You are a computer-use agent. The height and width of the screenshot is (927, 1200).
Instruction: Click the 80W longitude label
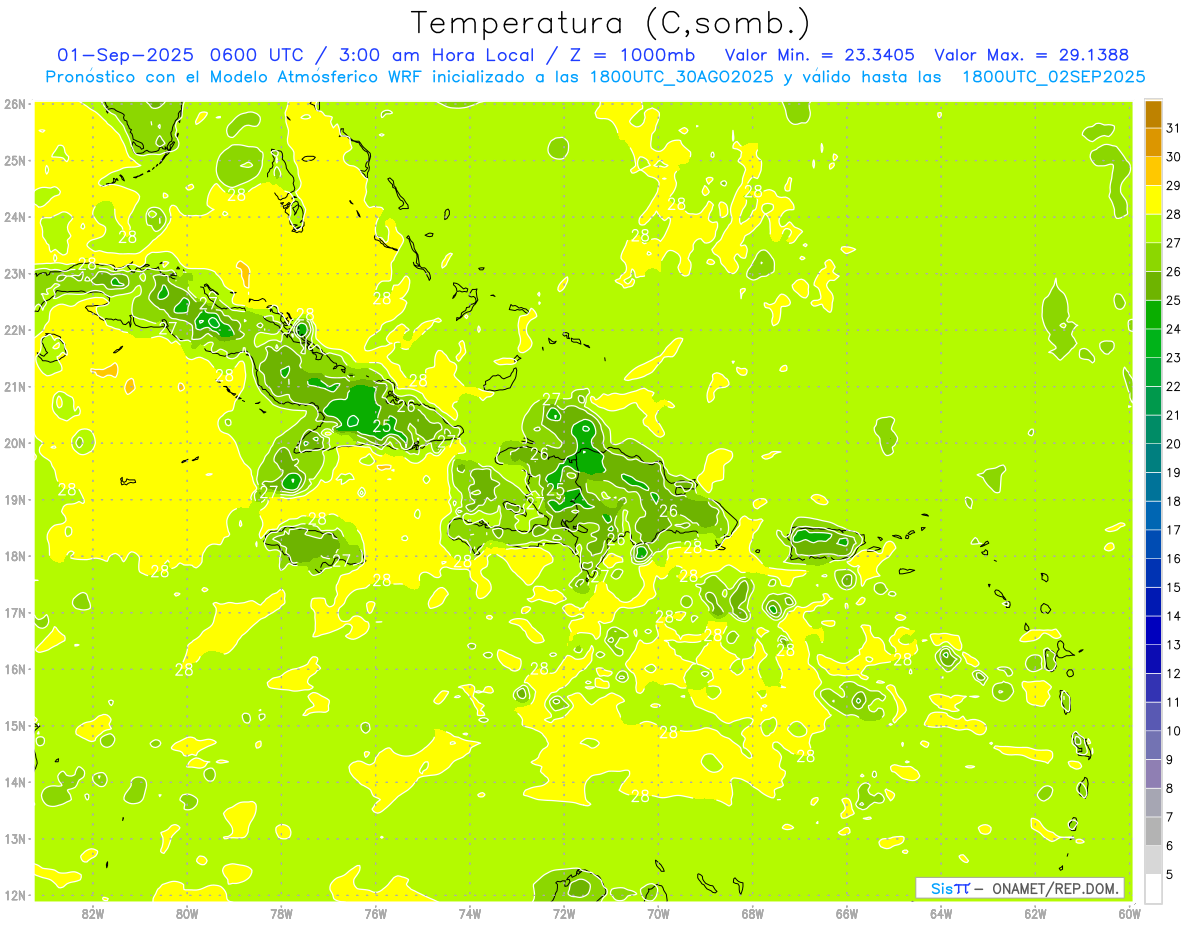coord(187,913)
